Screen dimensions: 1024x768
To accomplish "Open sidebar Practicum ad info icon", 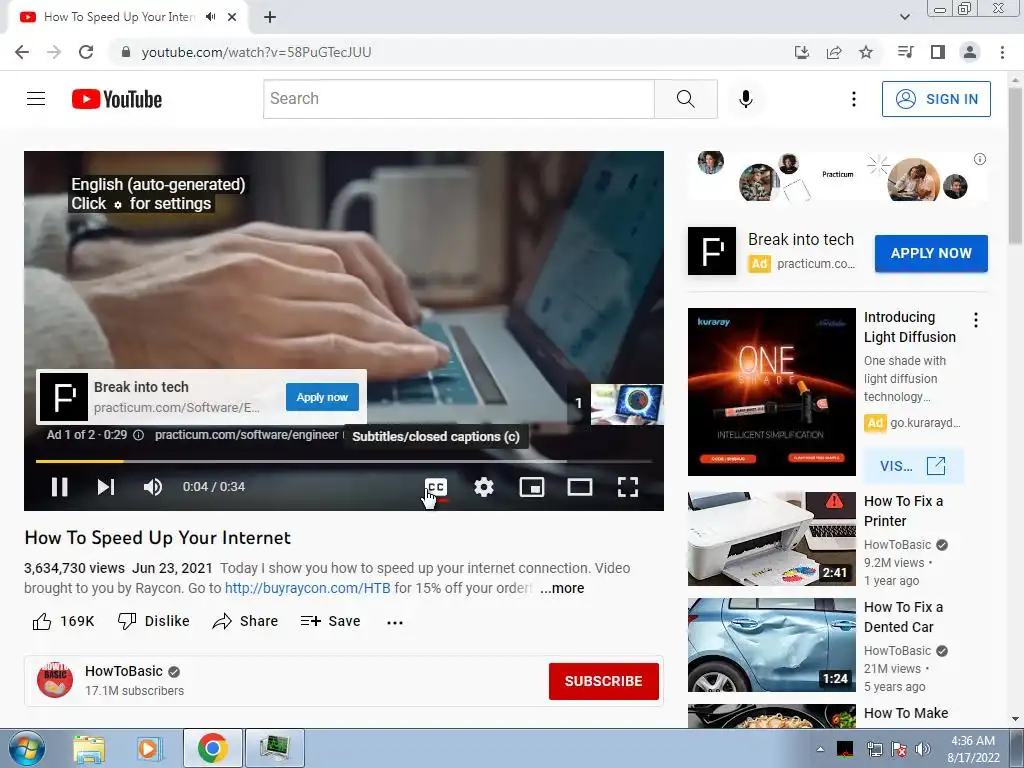I will click(x=980, y=159).
